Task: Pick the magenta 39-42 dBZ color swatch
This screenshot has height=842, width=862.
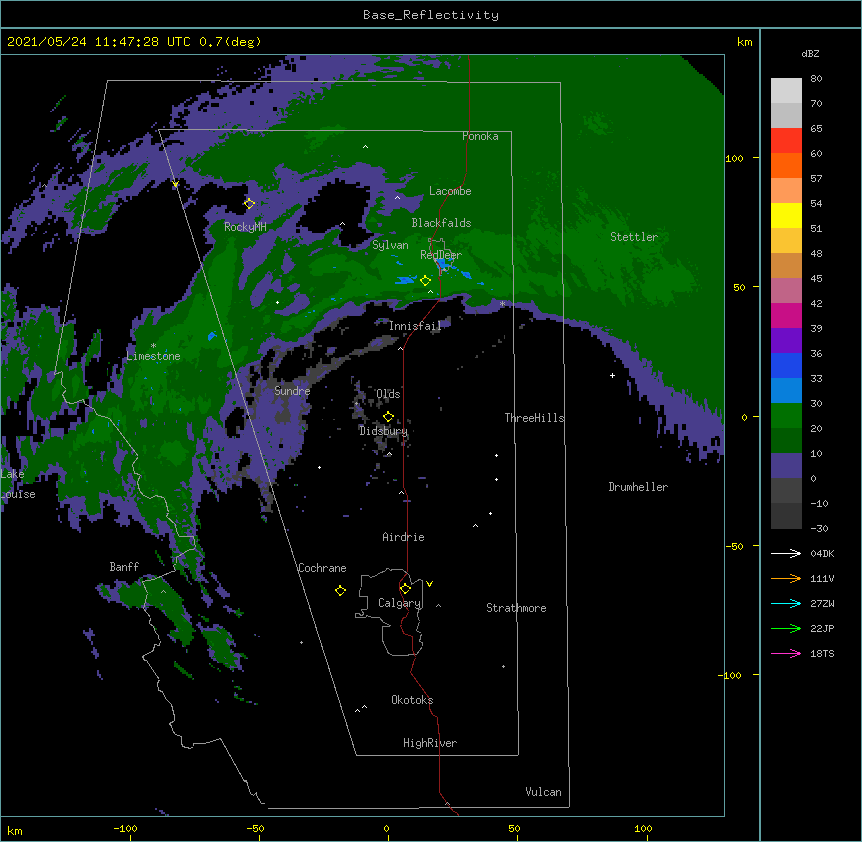Action: [x=786, y=315]
